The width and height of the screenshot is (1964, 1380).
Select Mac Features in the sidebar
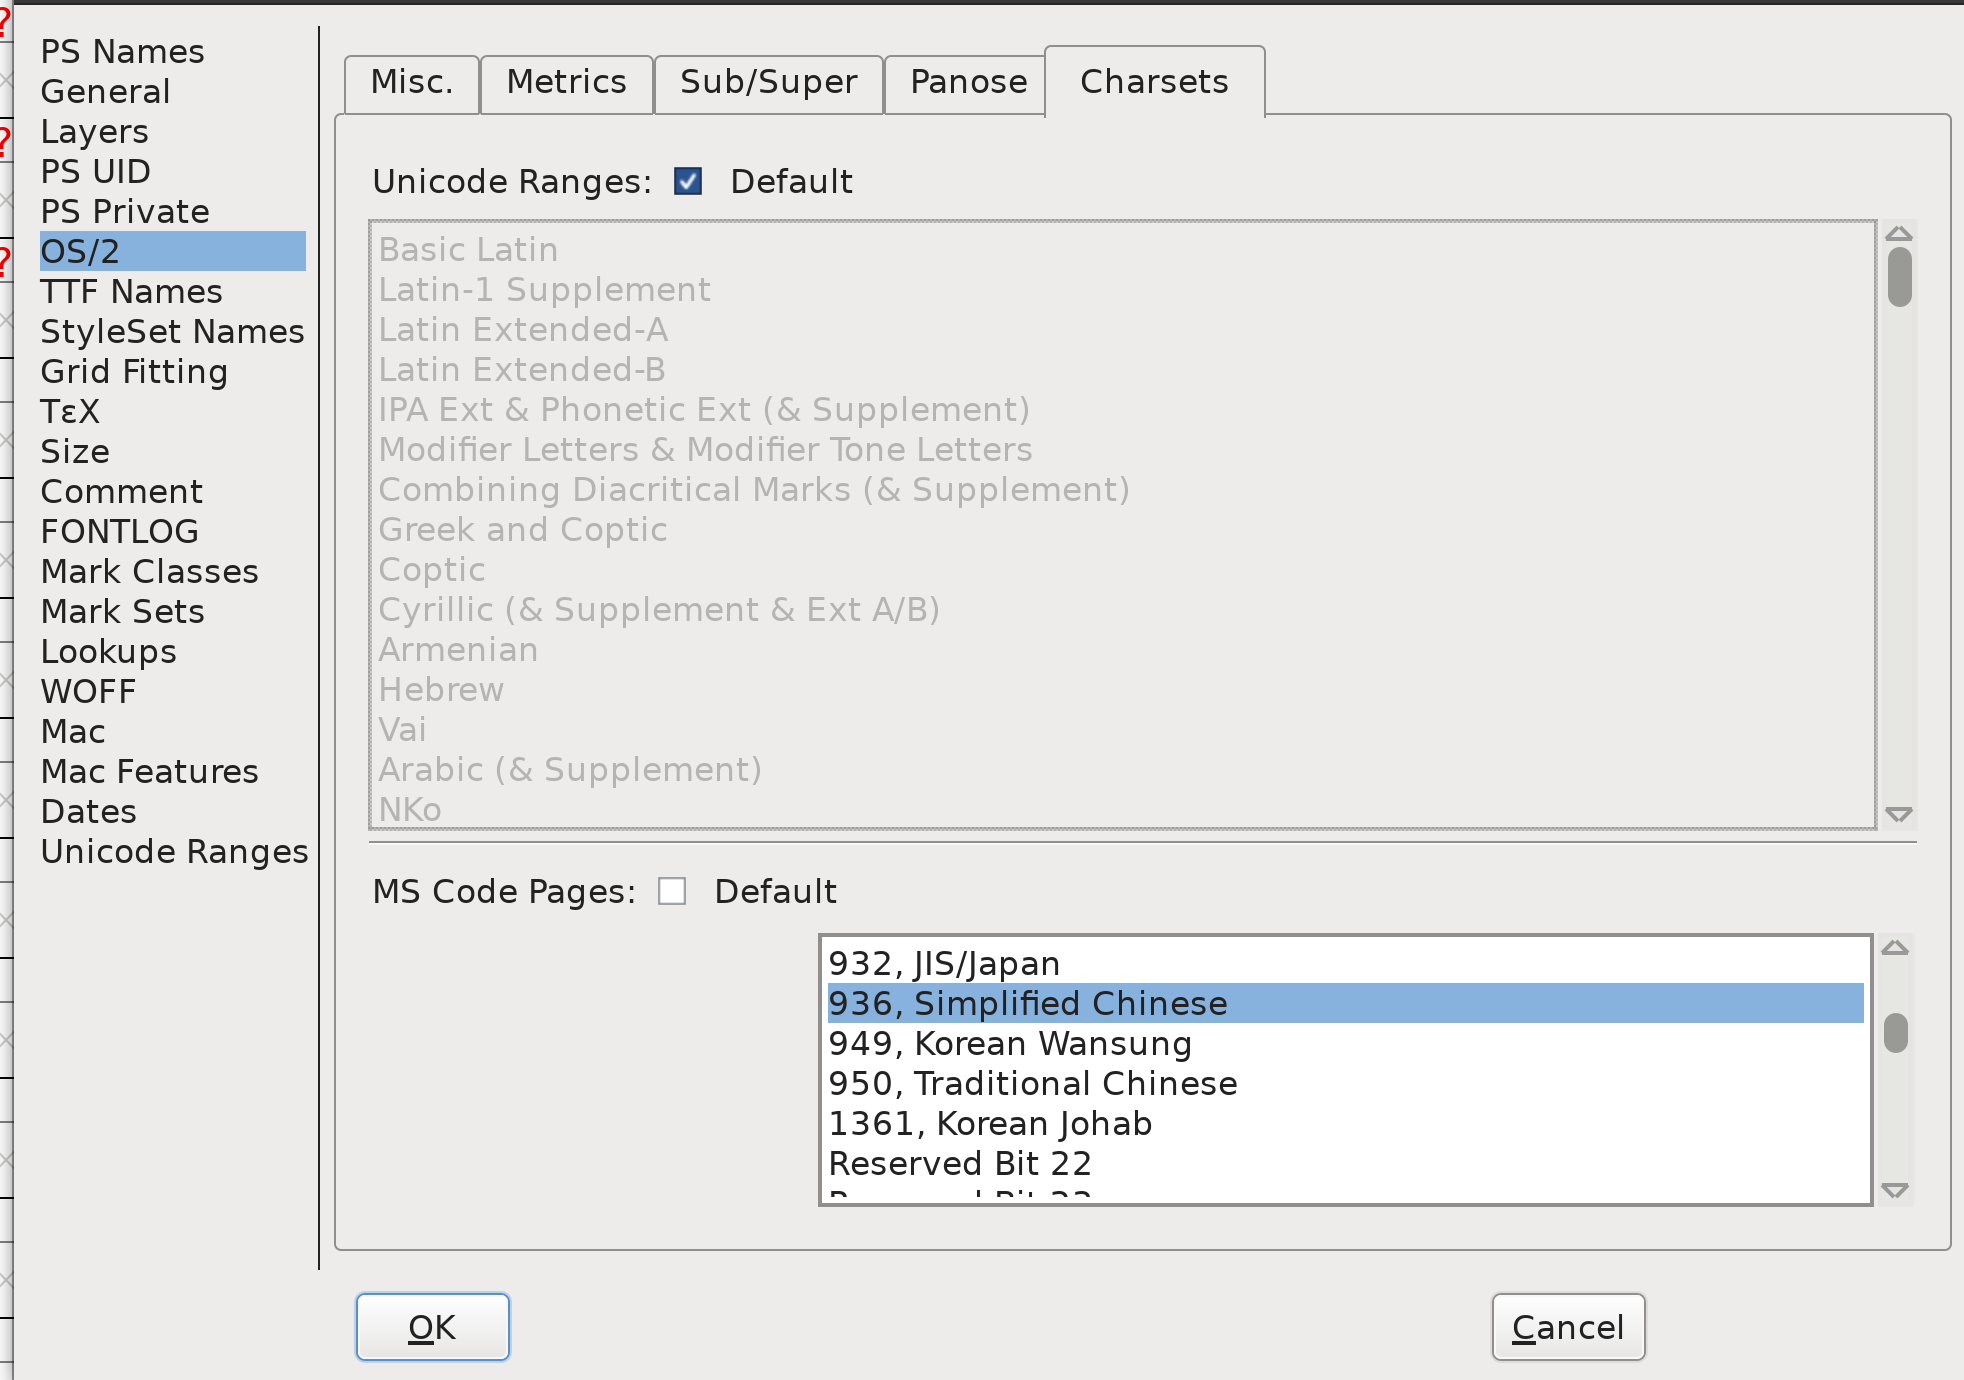point(149,771)
